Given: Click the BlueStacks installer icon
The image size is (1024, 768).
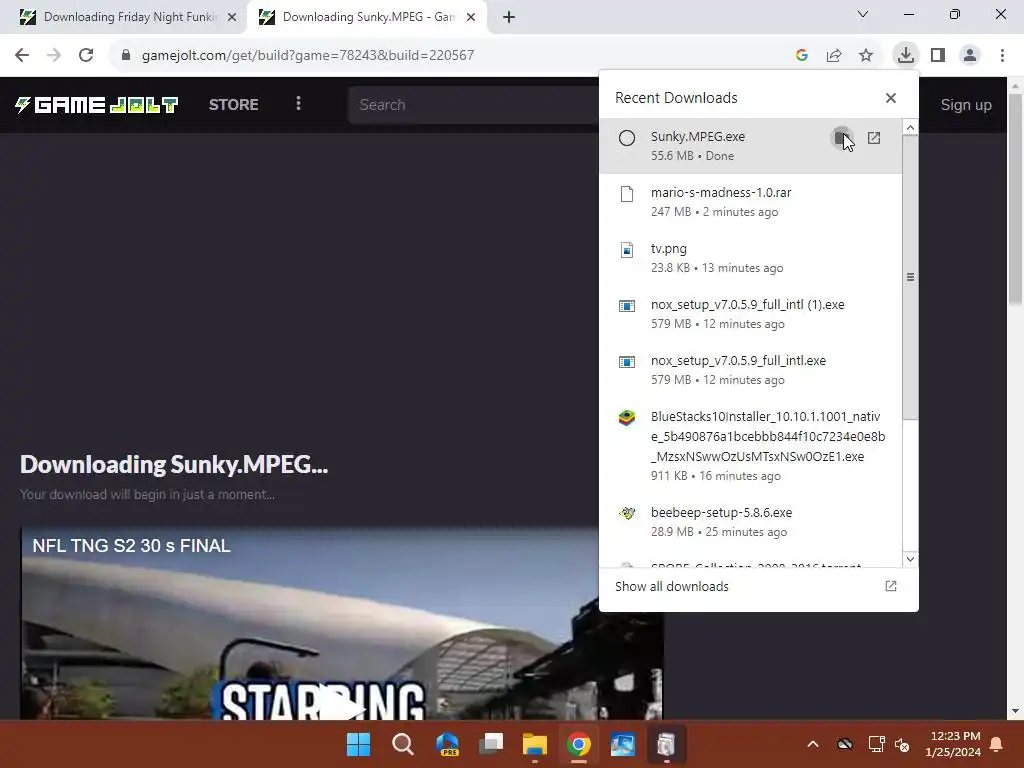Looking at the screenshot, I should tap(627, 417).
